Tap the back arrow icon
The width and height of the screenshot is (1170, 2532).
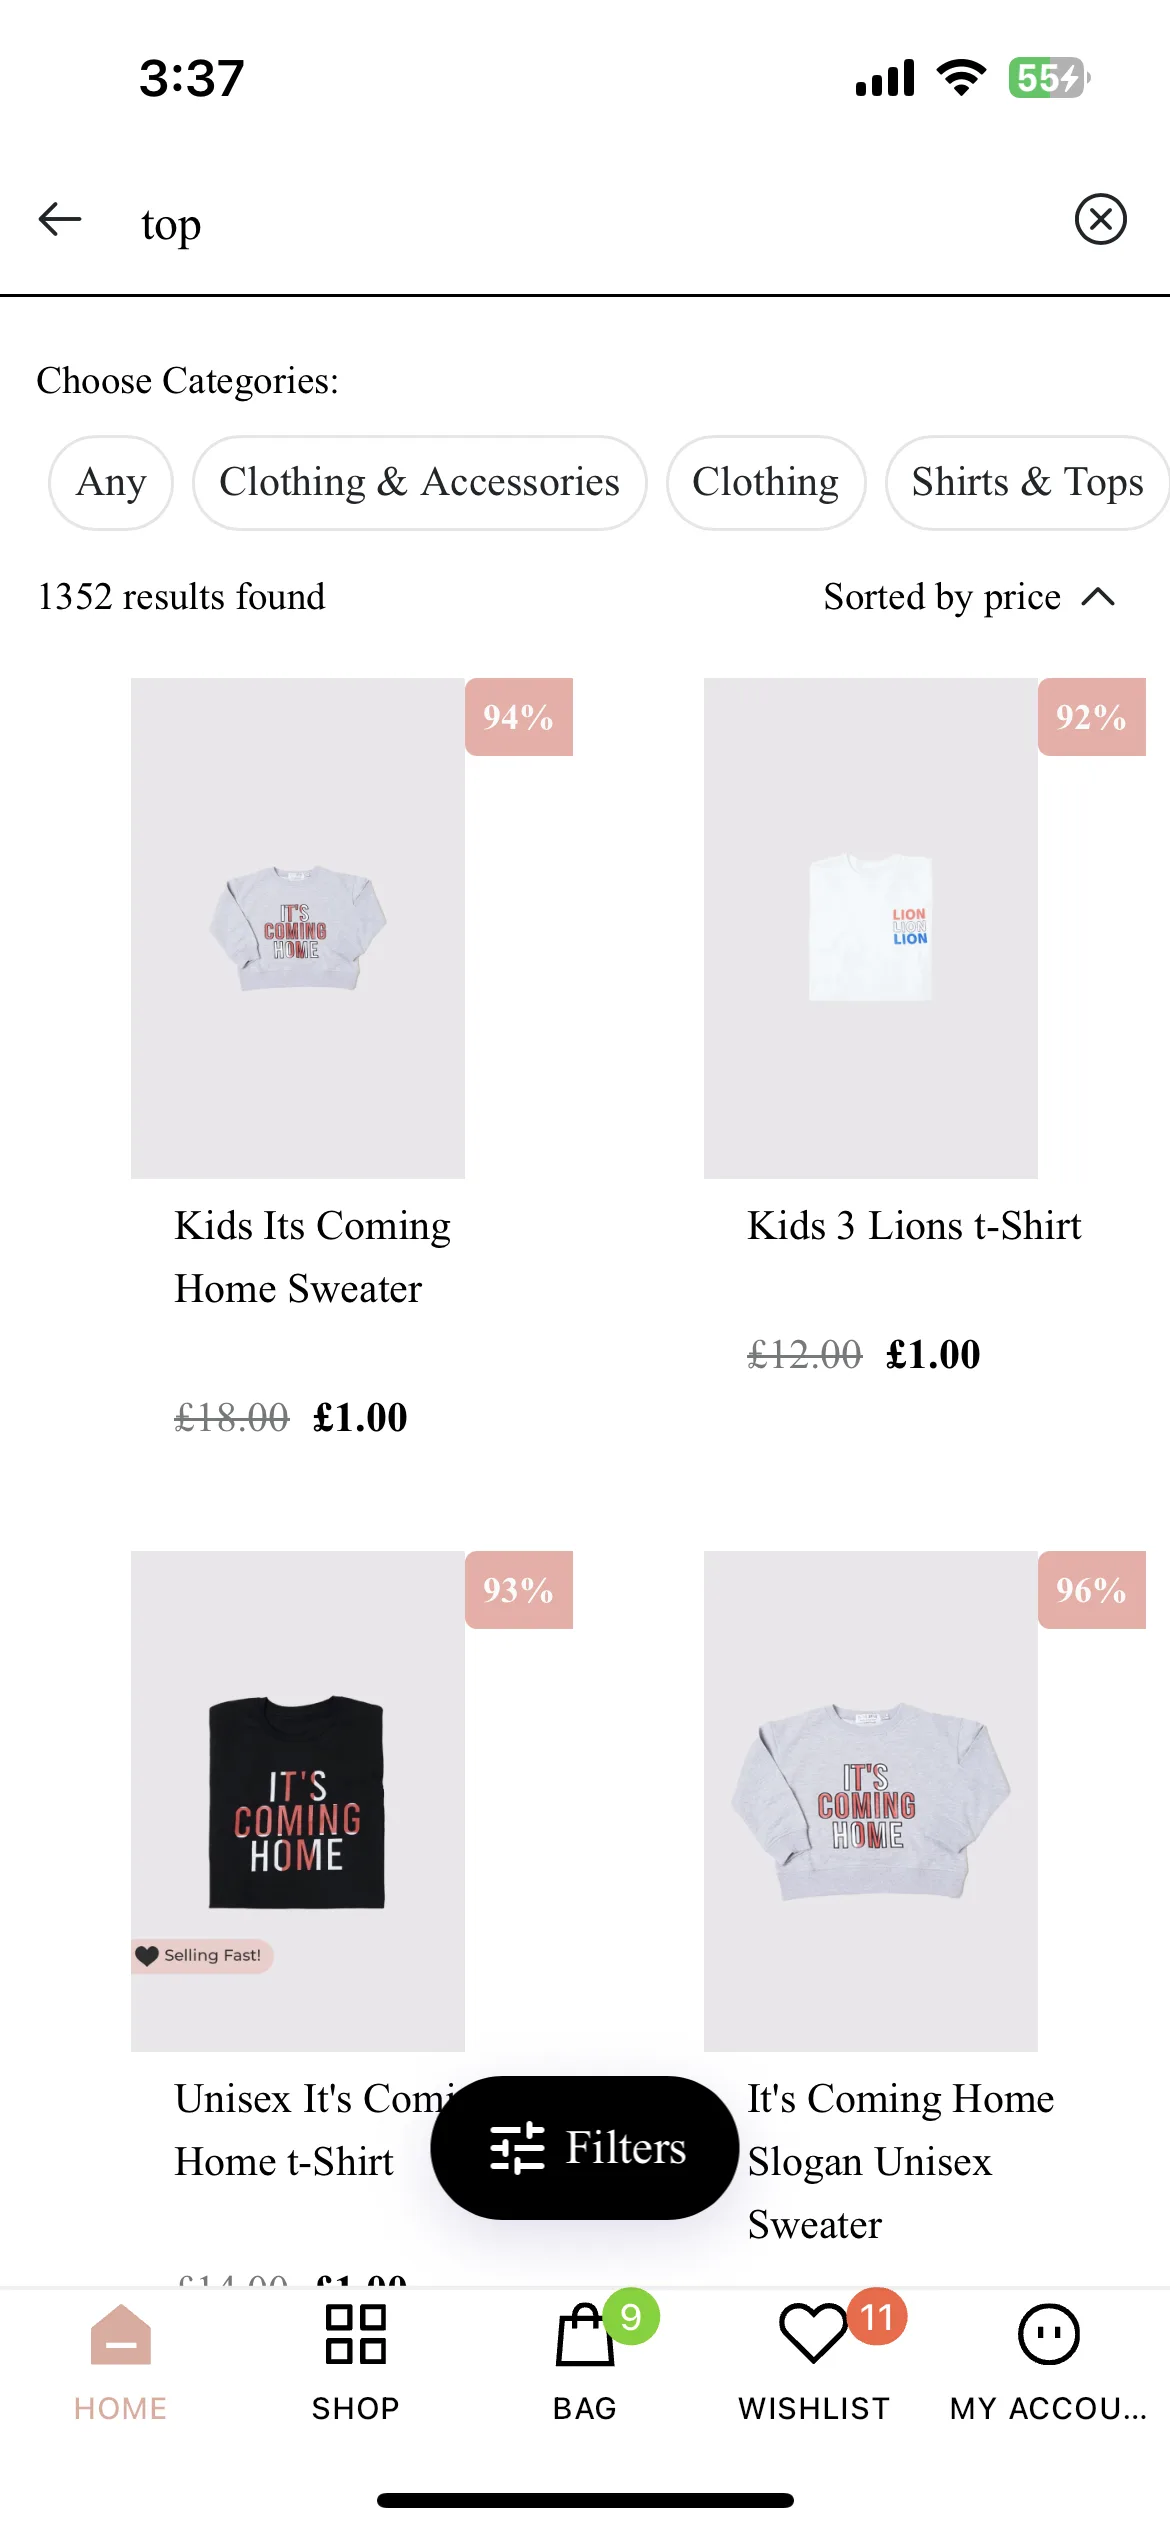(x=60, y=219)
